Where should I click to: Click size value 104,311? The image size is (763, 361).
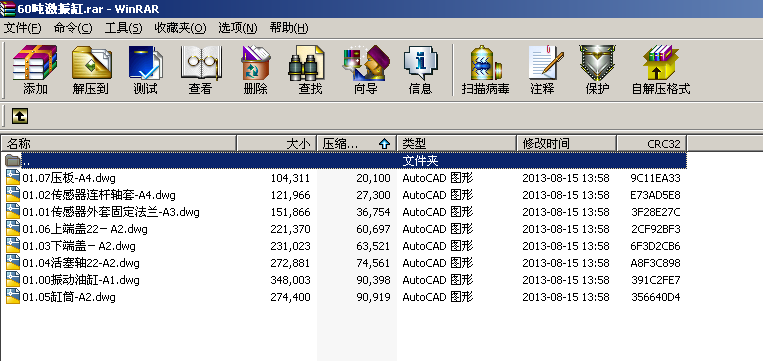(291, 178)
